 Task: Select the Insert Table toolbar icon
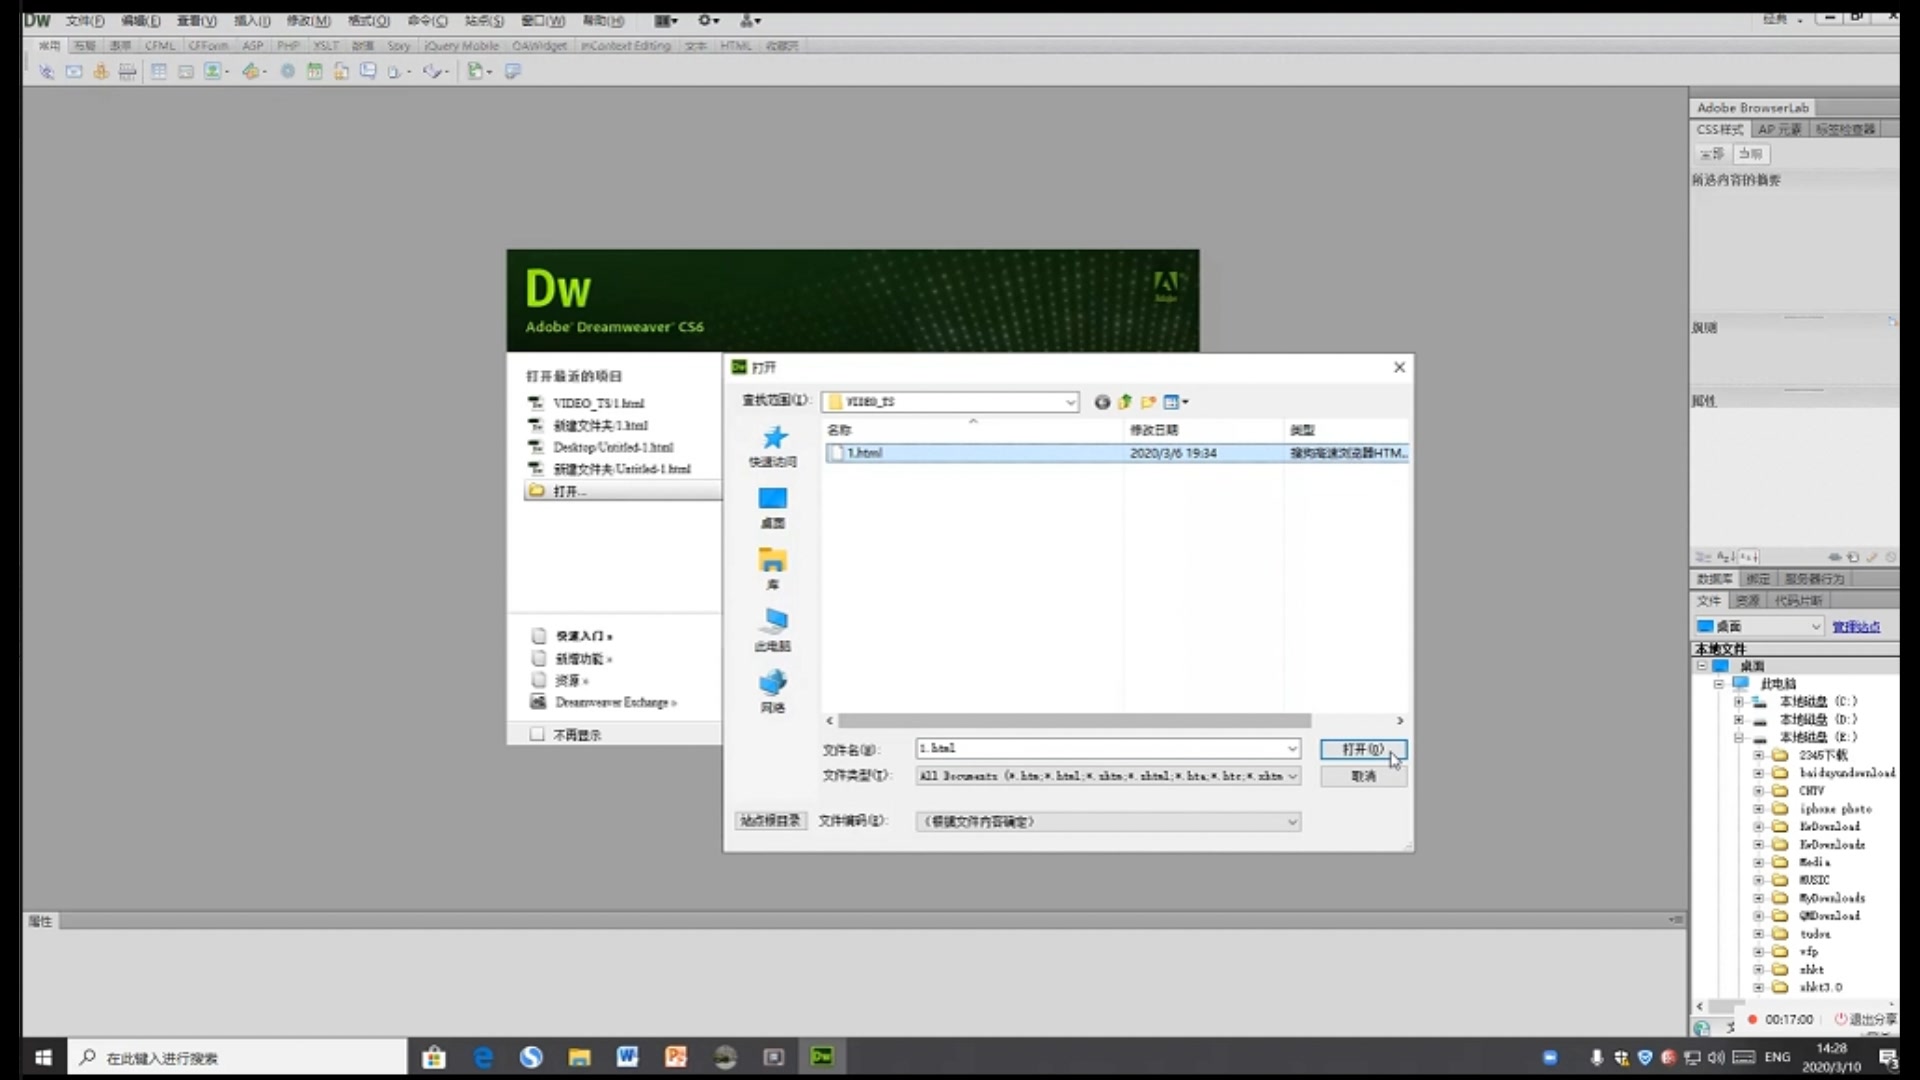point(159,71)
